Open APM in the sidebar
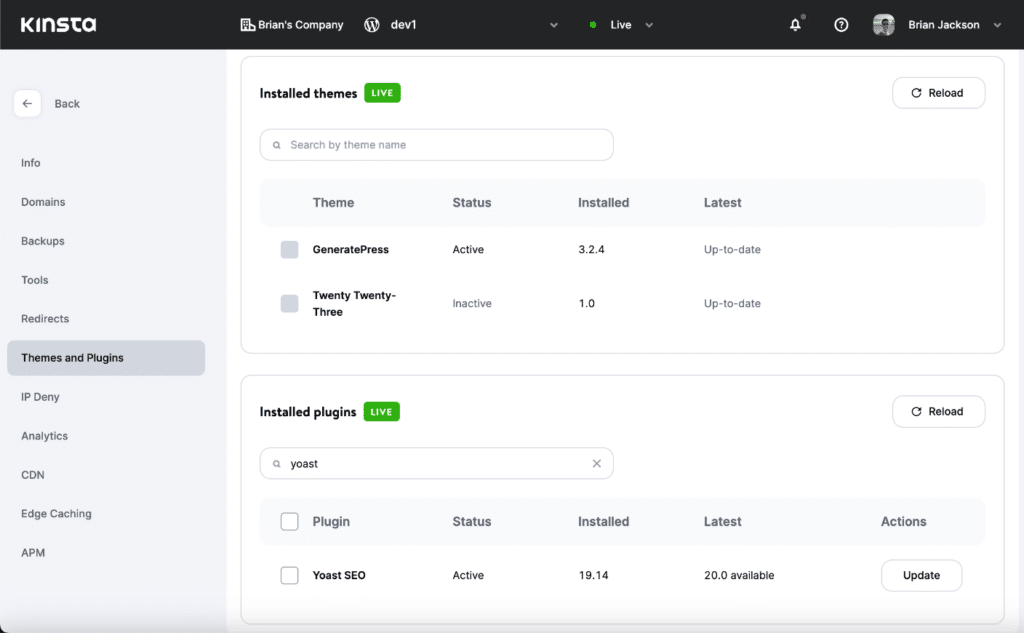Image resolution: width=1024 pixels, height=633 pixels. pyautogui.click(x=33, y=553)
